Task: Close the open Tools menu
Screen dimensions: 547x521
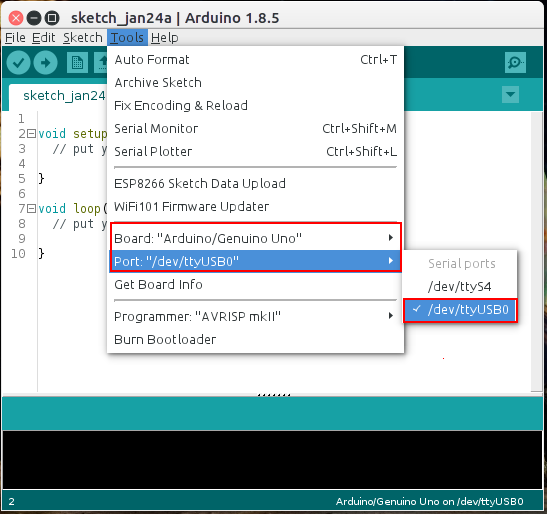Action: tap(127, 37)
